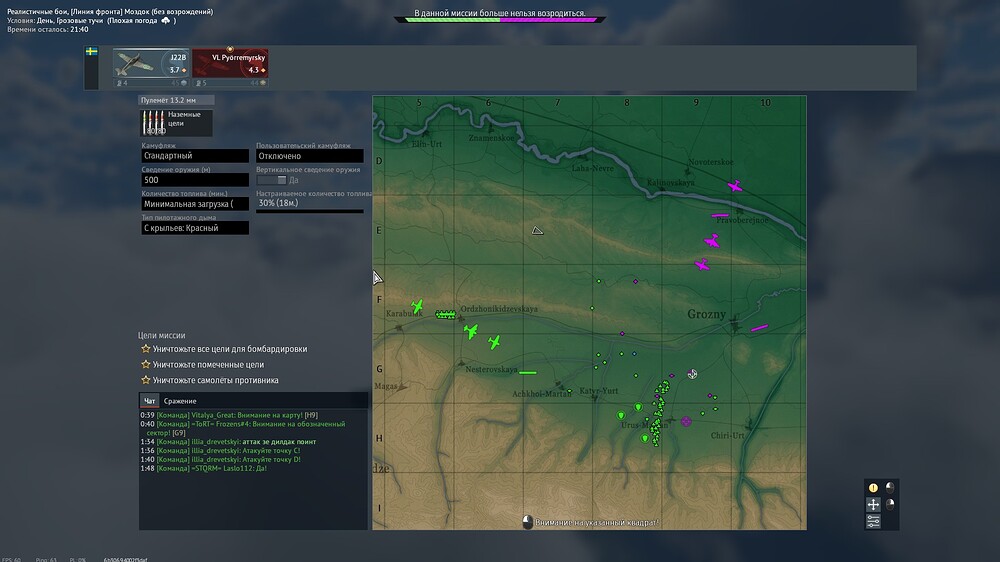Click the yellow attention exclamation icon
The image size is (1000, 562).
(x=873, y=488)
